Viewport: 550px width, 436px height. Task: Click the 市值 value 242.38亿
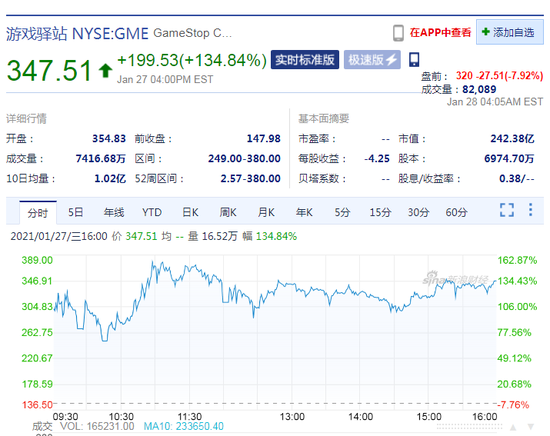point(512,139)
